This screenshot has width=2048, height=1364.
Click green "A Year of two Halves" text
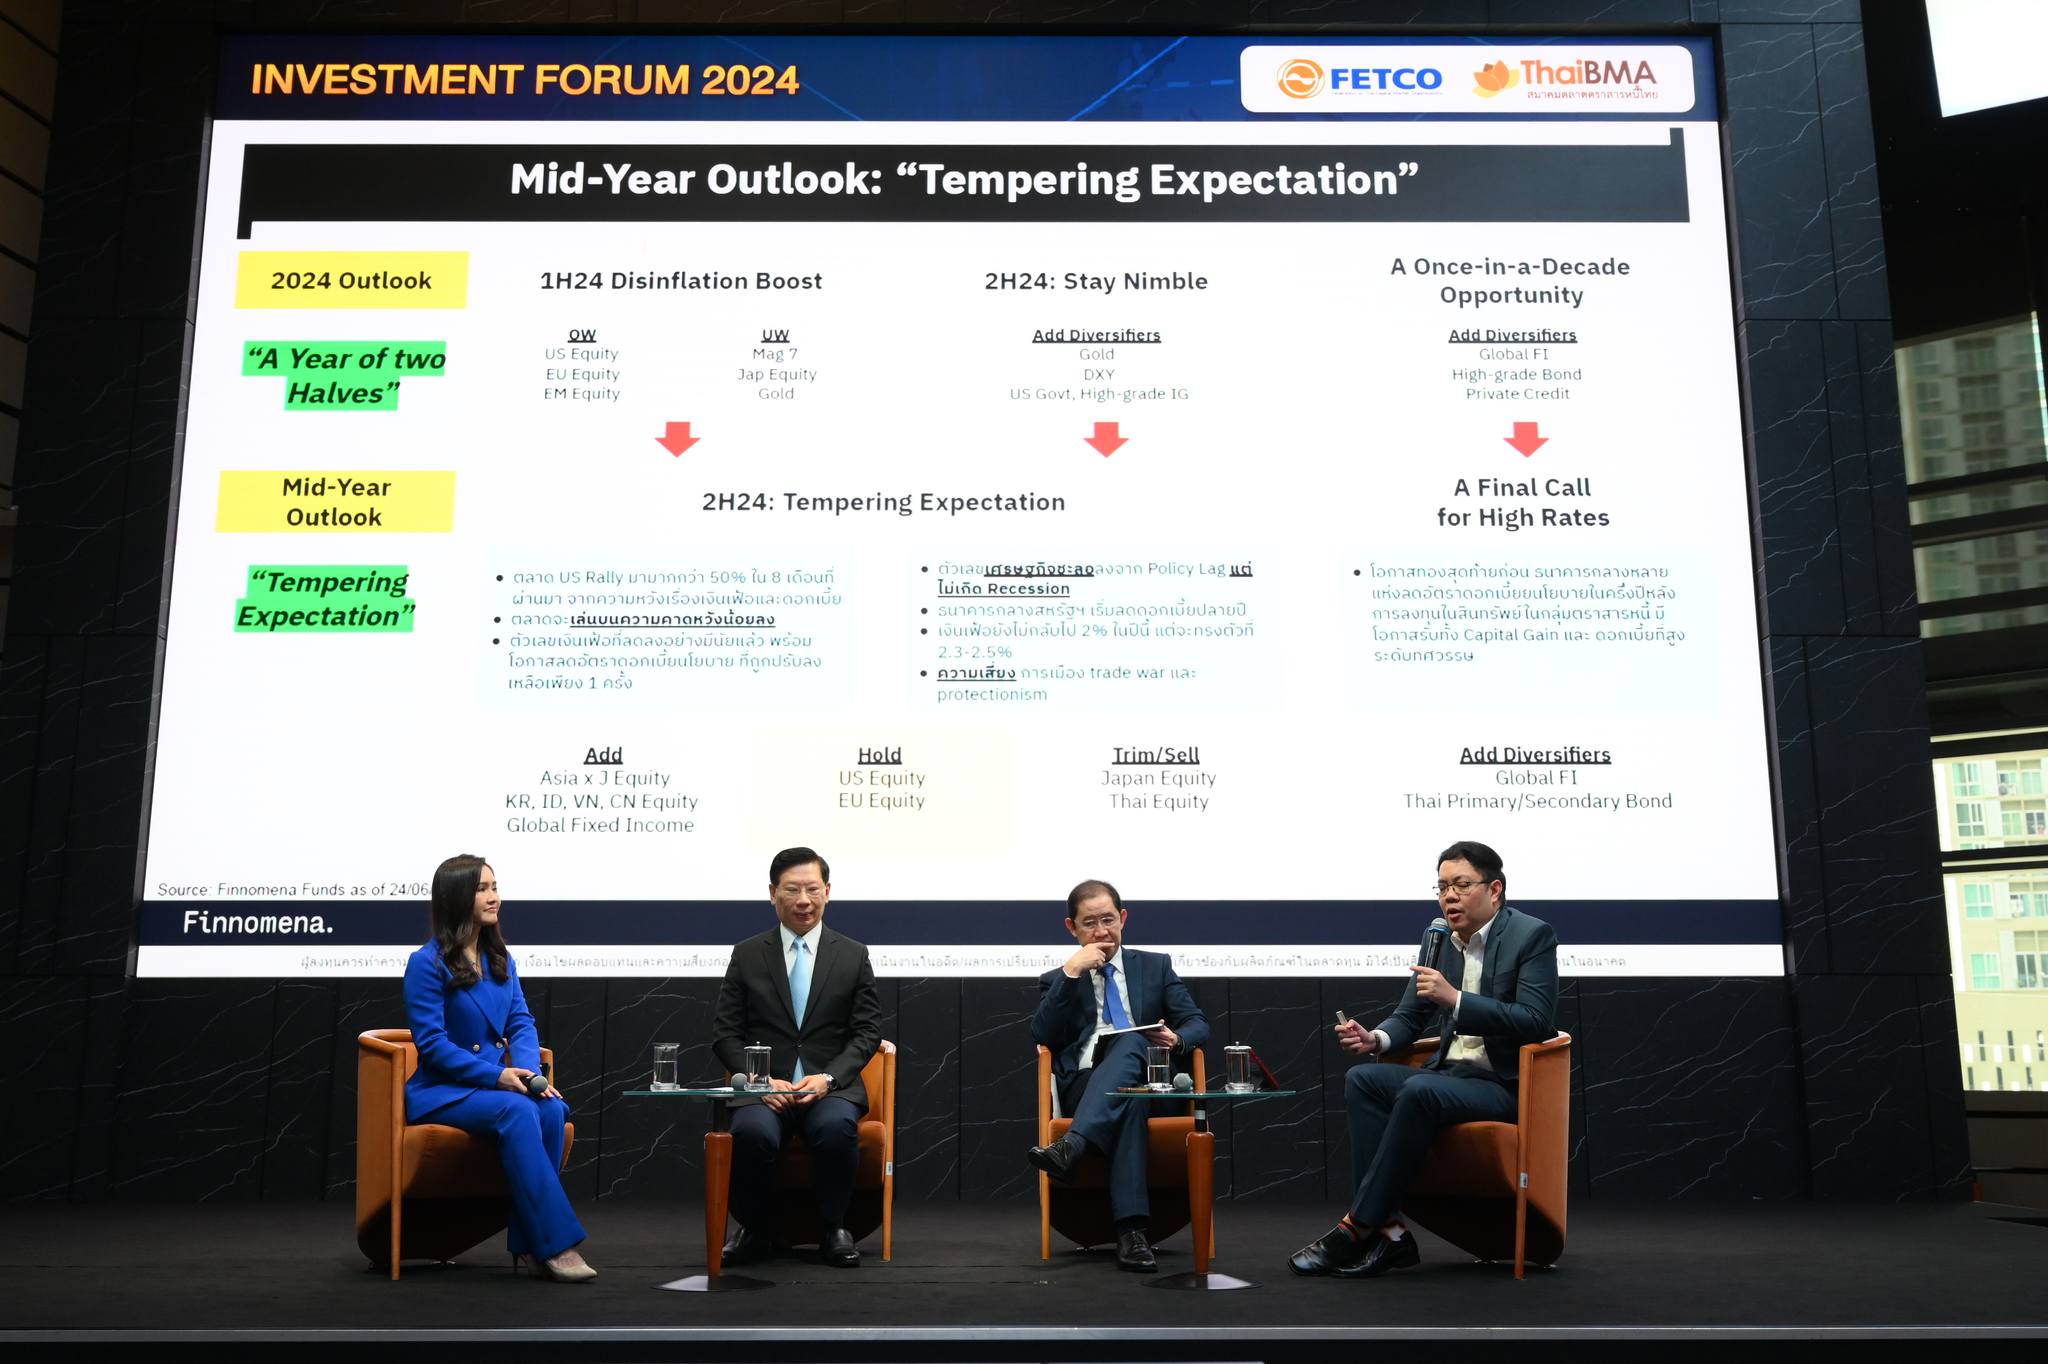click(x=345, y=375)
